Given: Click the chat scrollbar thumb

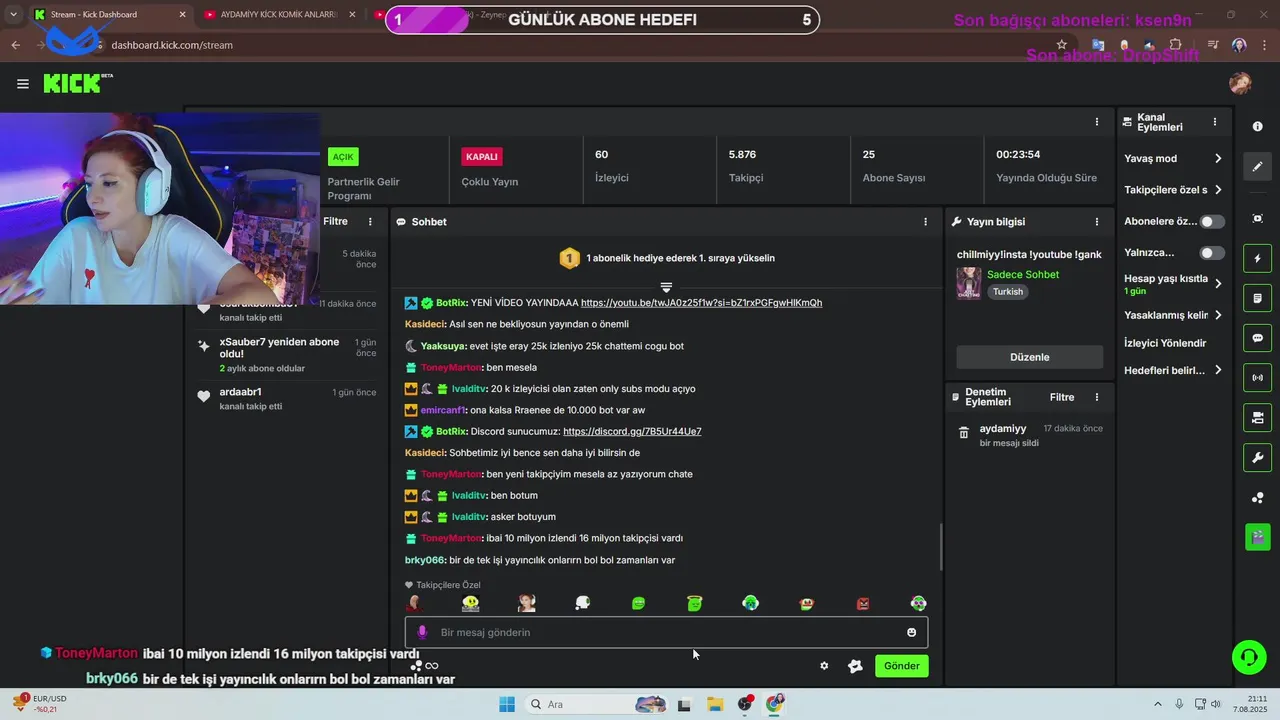Looking at the screenshot, I should coord(939,545).
